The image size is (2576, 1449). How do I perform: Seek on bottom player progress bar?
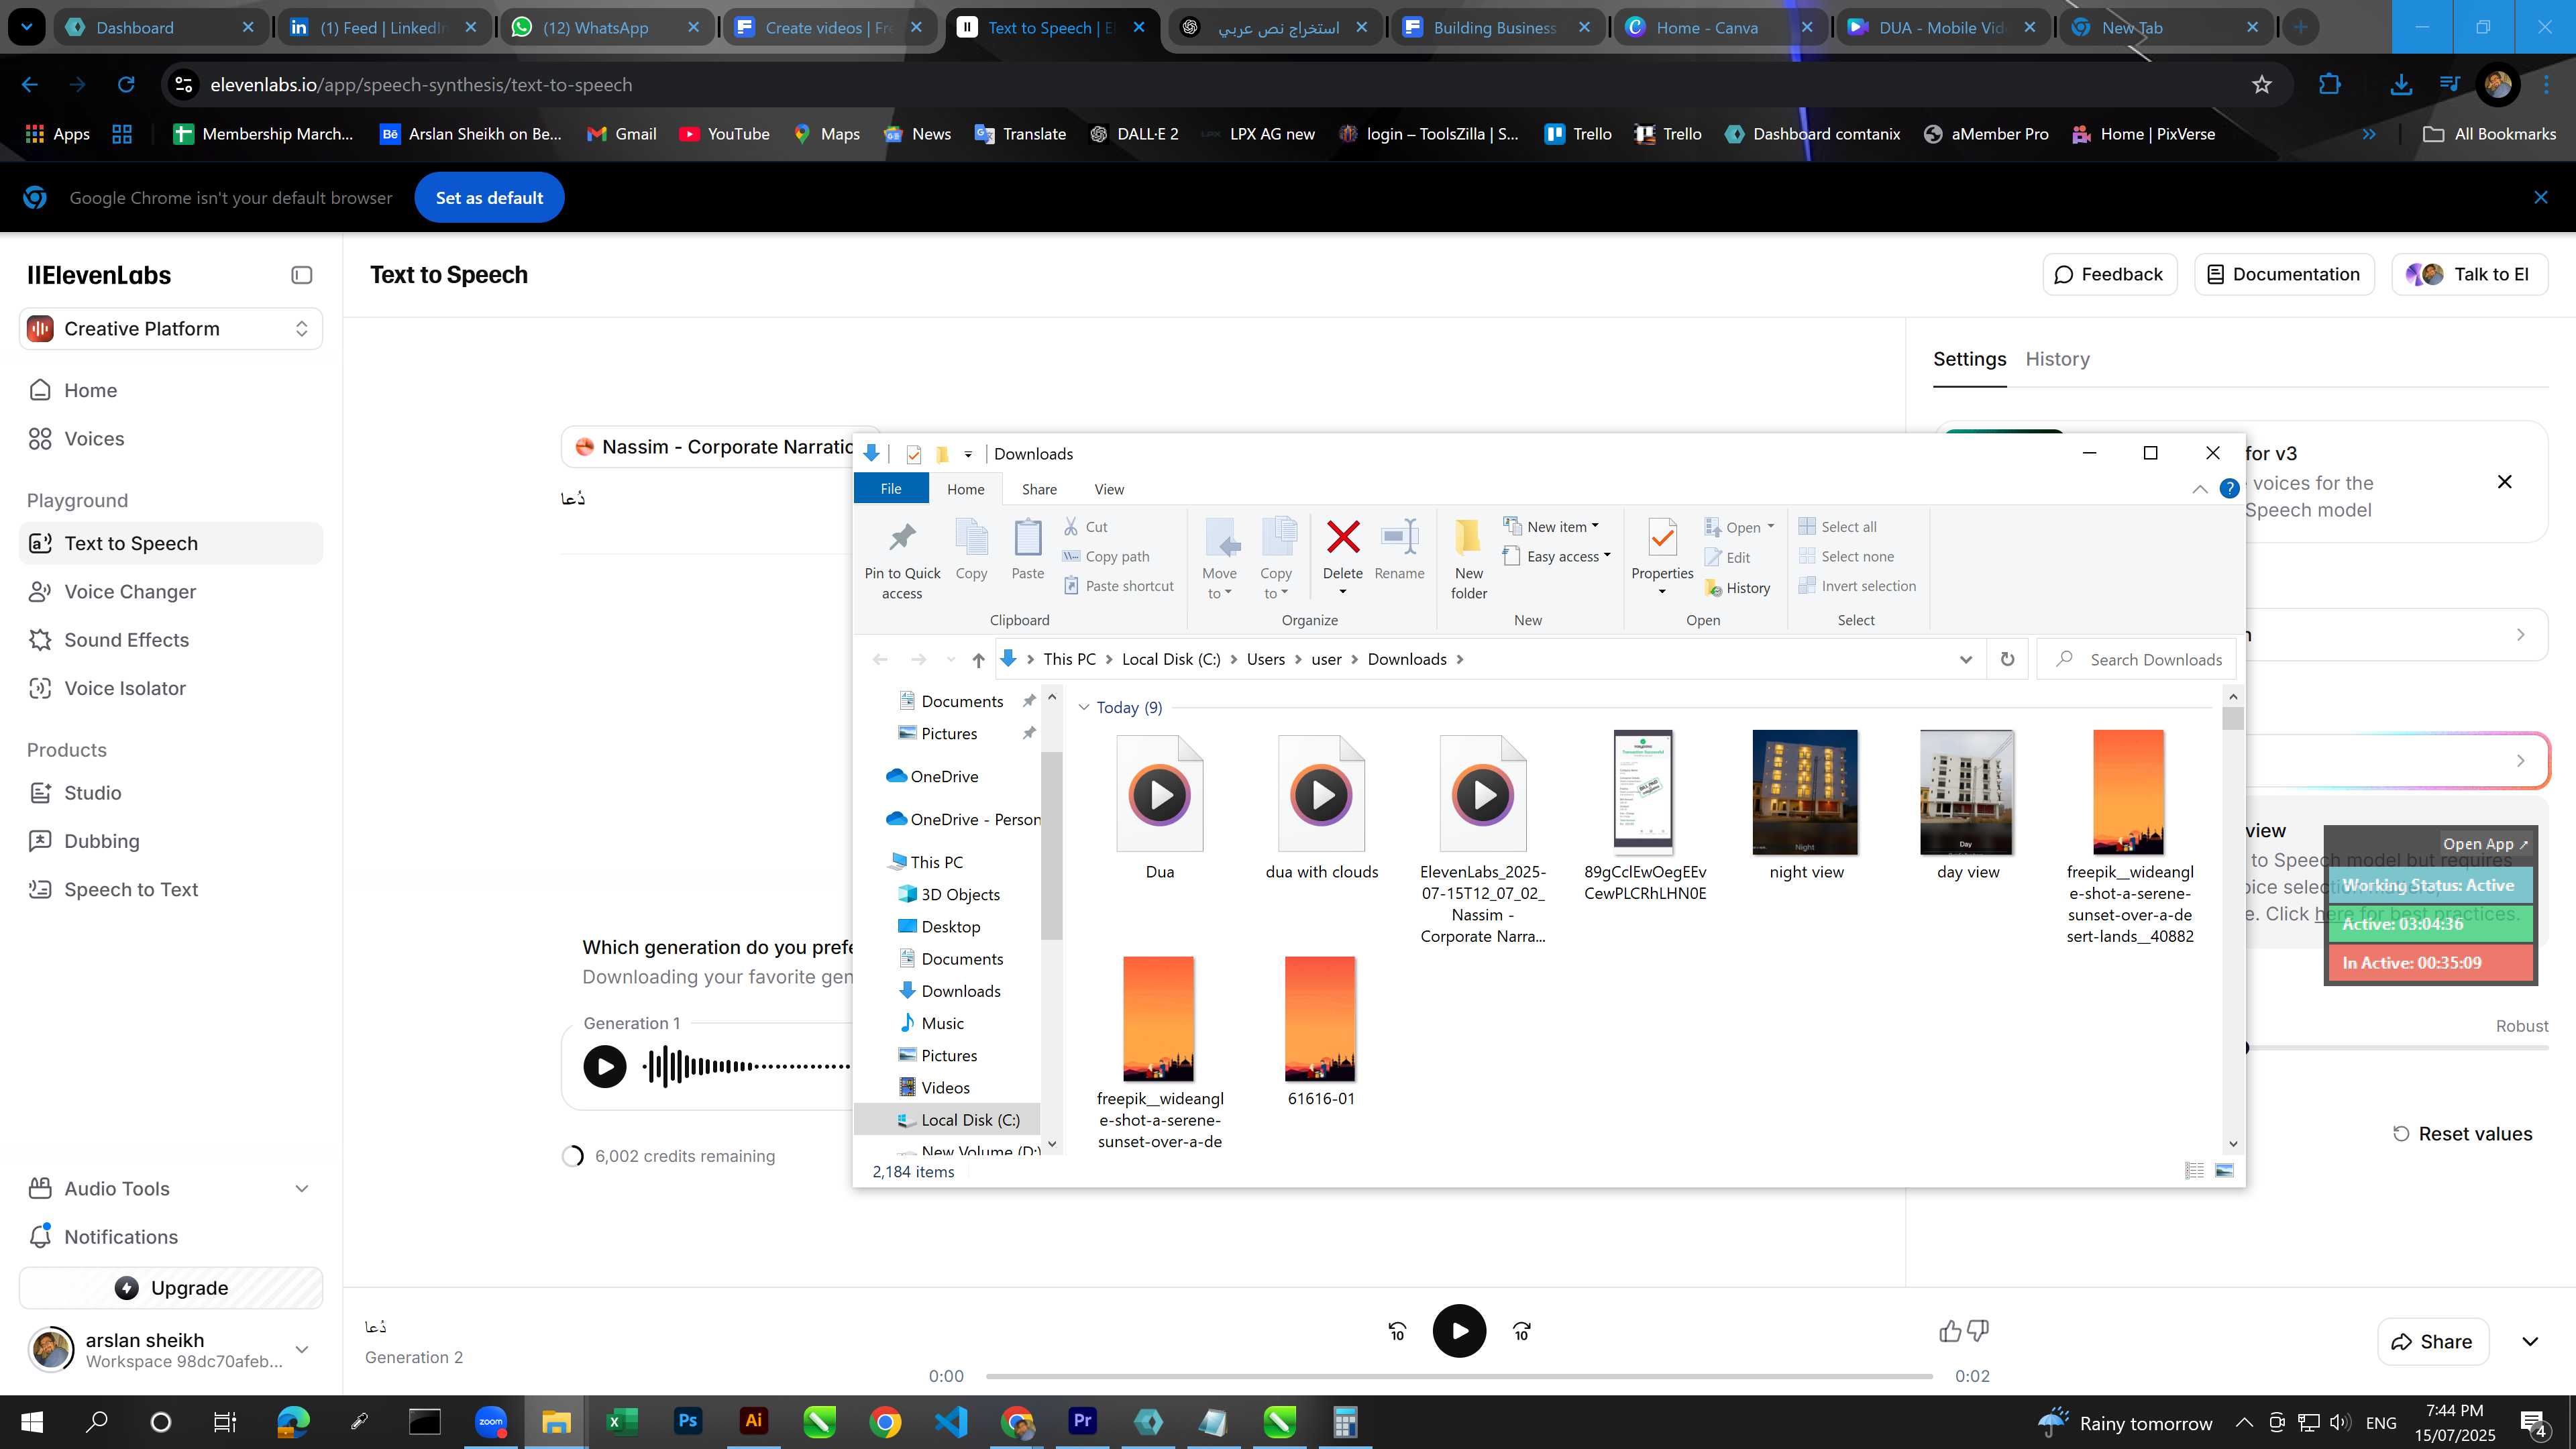pyautogui.click(x=1459, y=1377)
